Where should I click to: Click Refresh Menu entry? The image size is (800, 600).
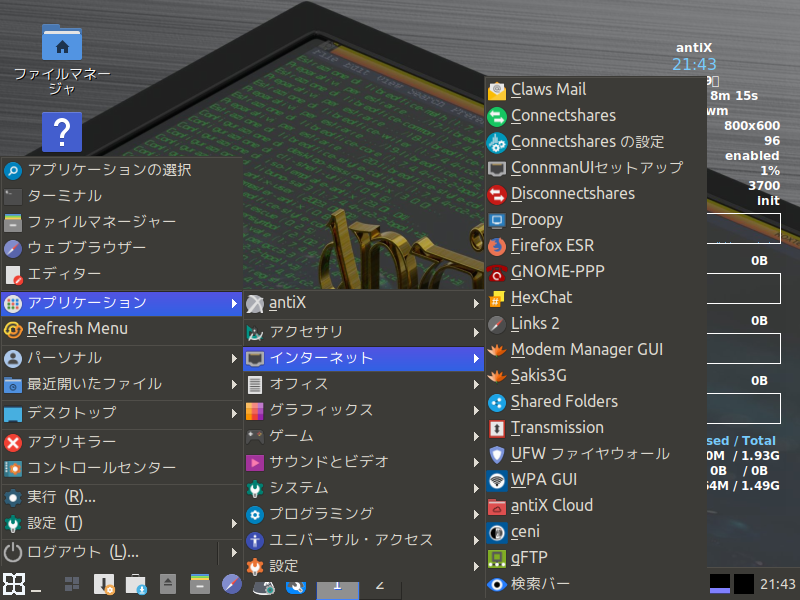(x=121, y=330)
